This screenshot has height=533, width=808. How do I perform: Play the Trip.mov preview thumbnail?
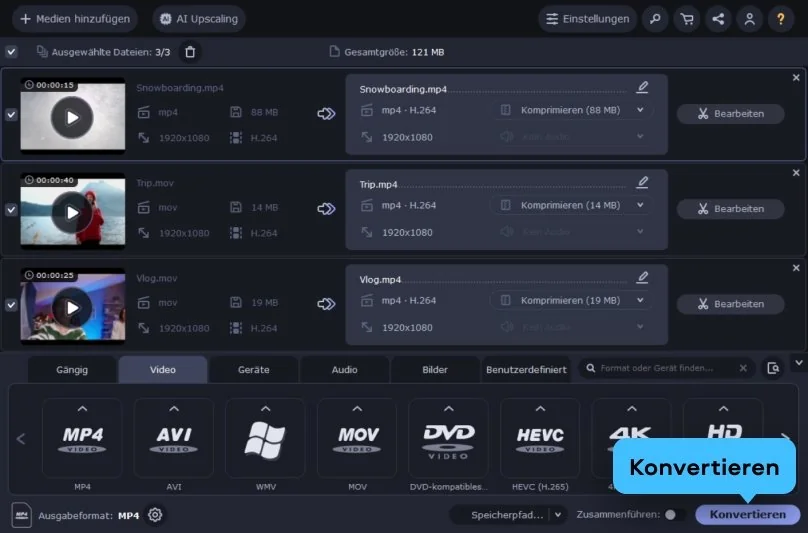point(72,212)
